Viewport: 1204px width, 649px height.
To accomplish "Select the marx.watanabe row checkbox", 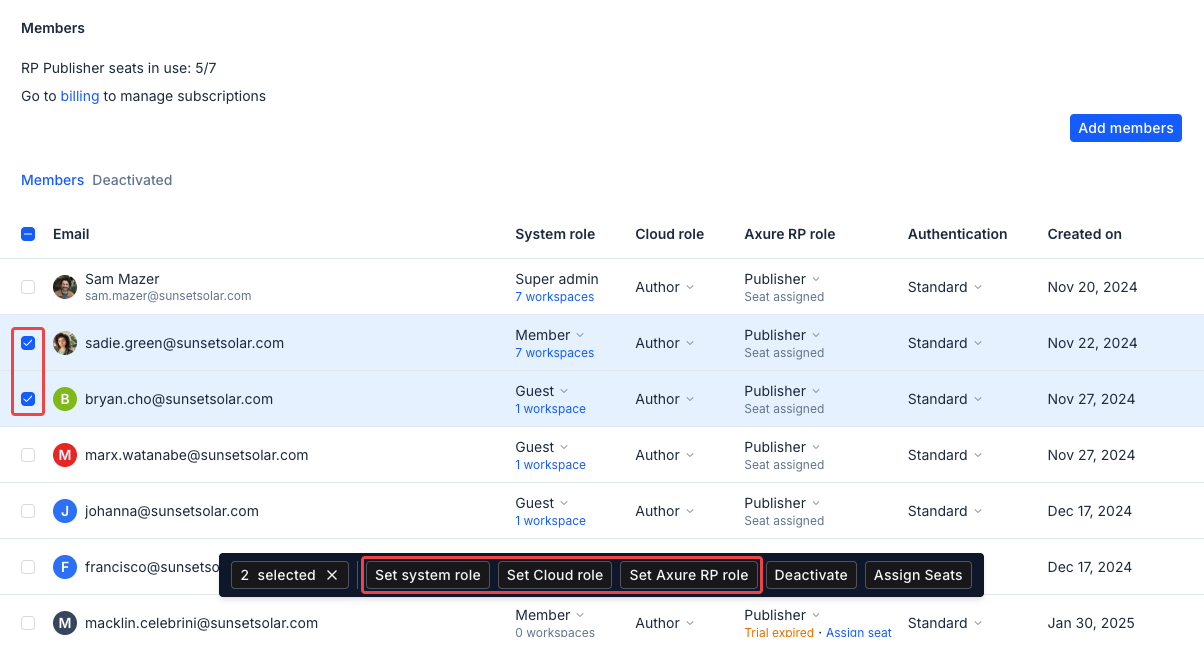I will click(28, 455).
